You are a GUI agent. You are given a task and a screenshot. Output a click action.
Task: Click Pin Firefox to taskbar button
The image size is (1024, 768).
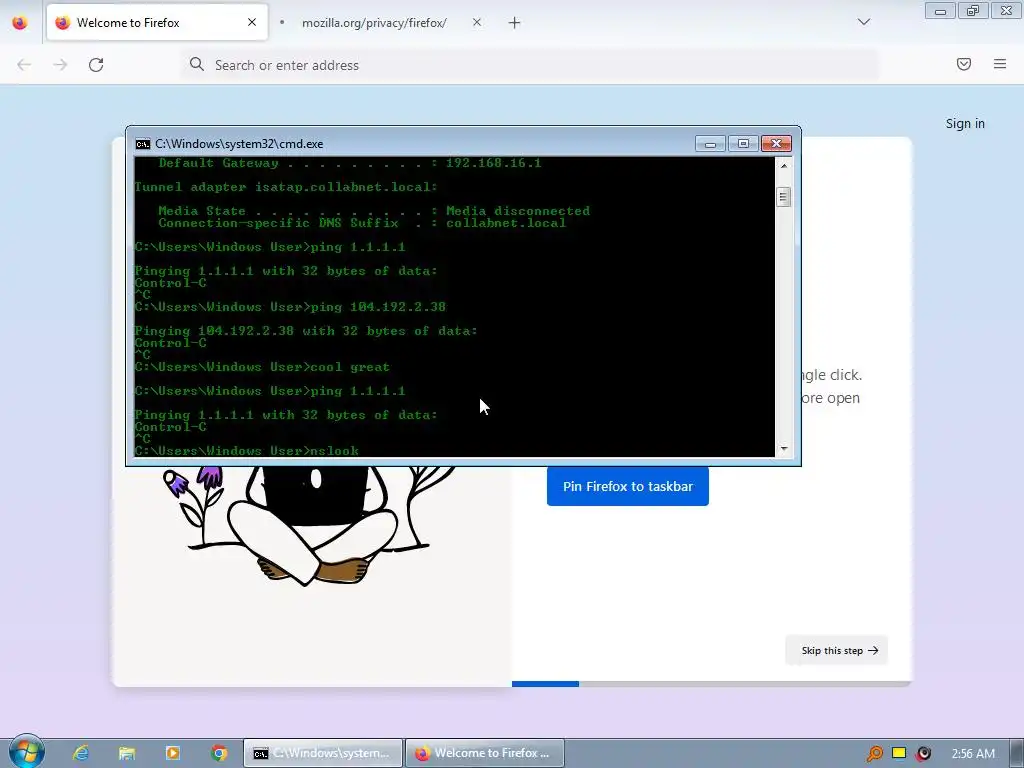(x=628, y=487)
